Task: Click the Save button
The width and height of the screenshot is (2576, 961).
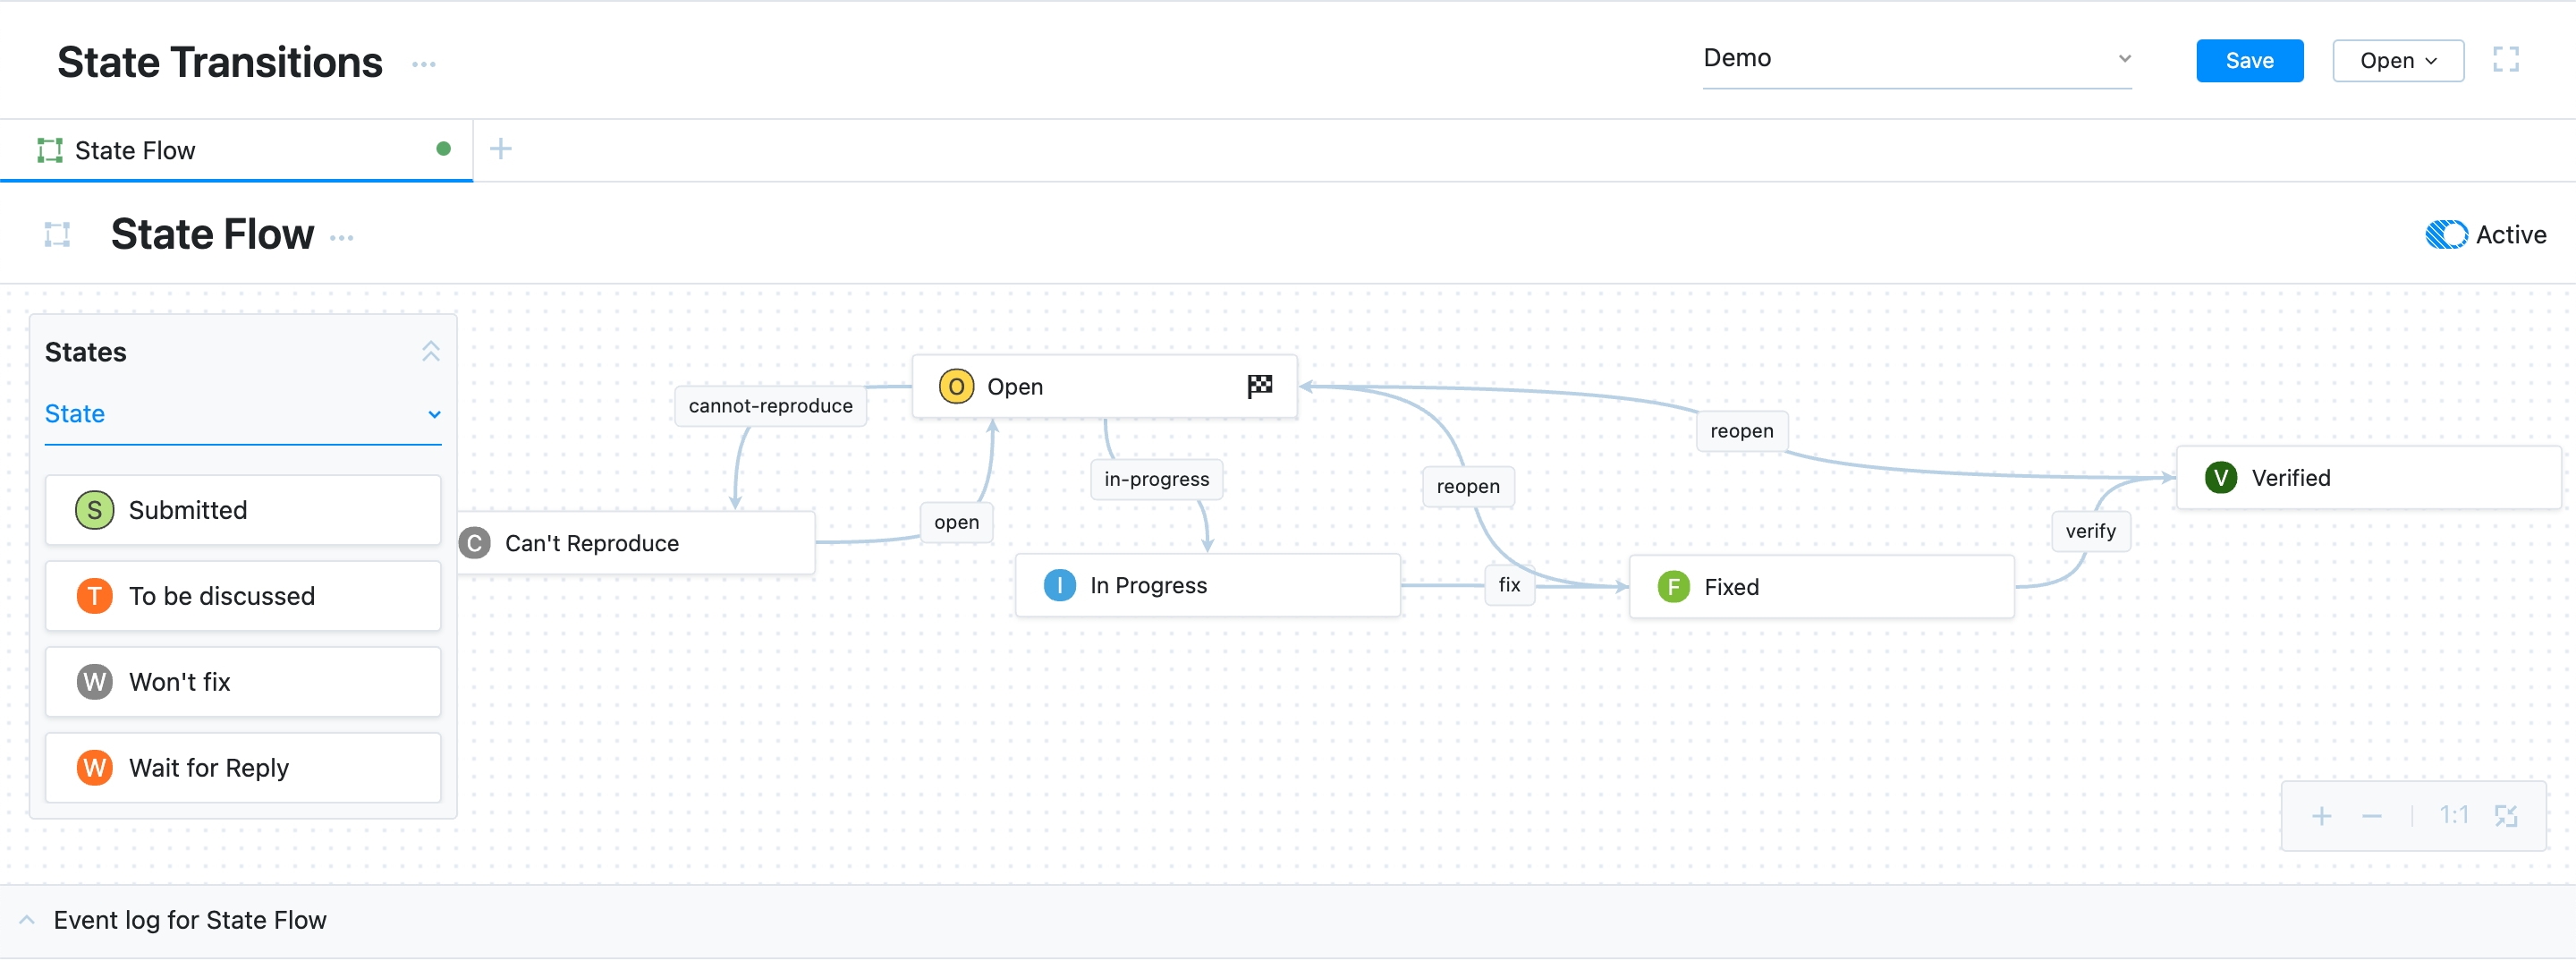Action: point(2249,61)
